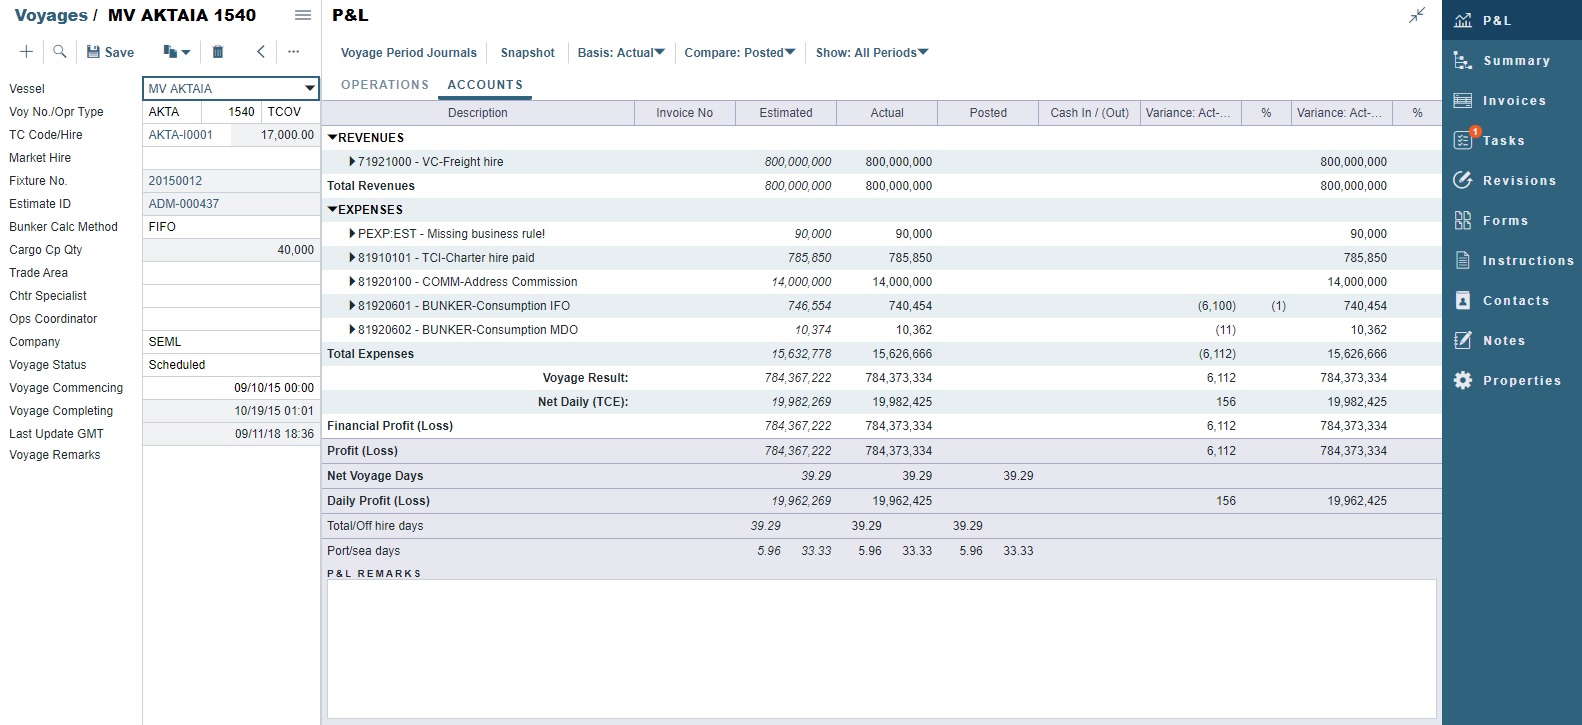Switch to the OPERATIONS tab

coord(385,85)
